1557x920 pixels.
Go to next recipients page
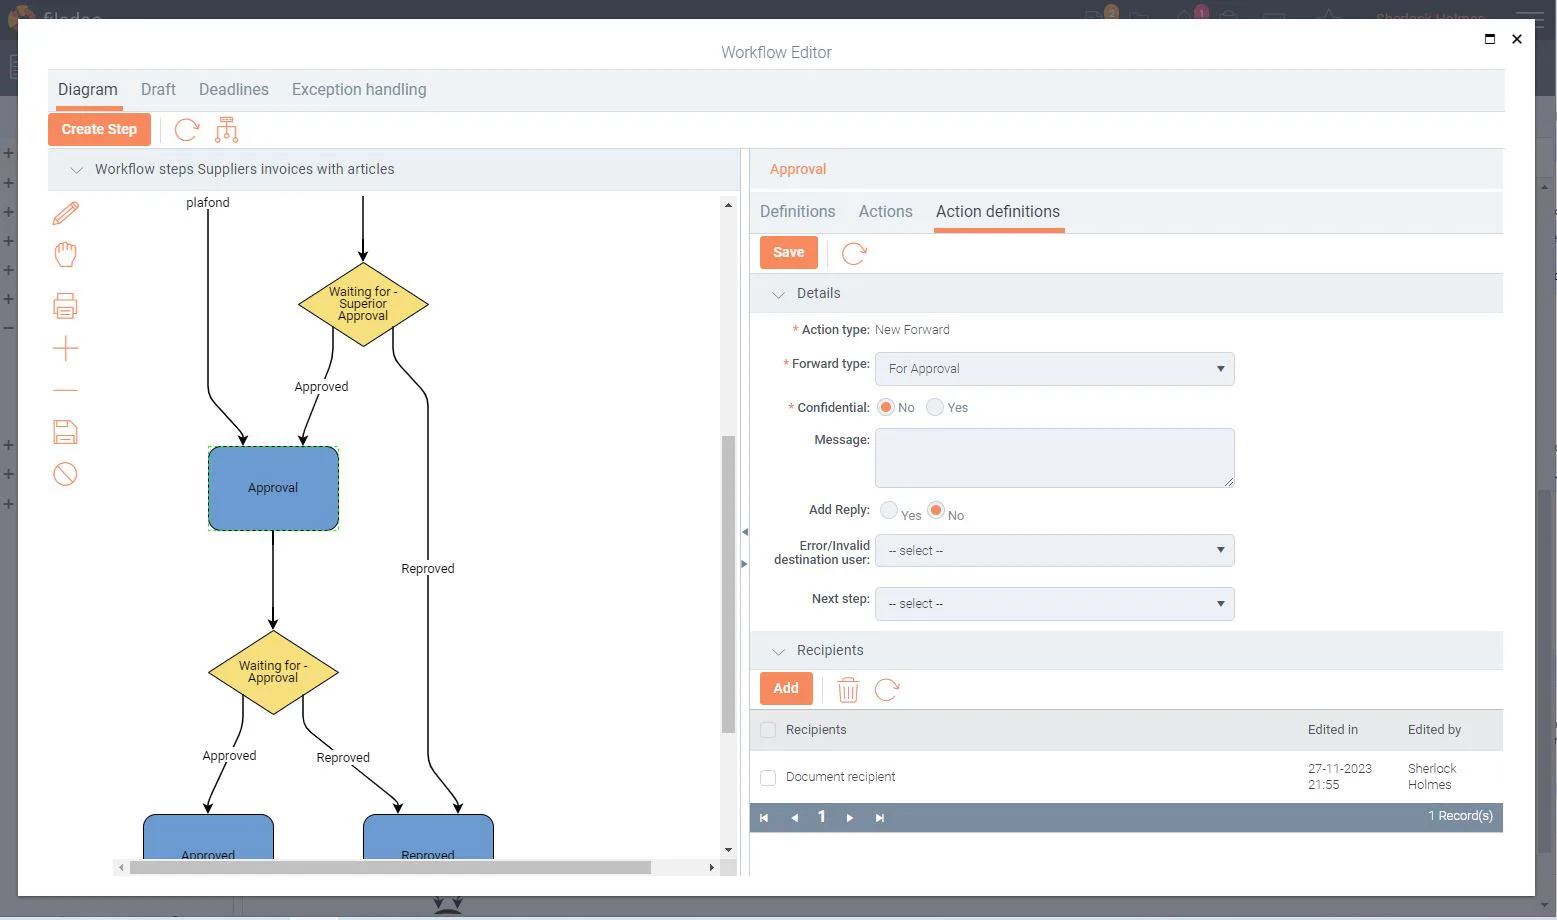coord(850,818)
